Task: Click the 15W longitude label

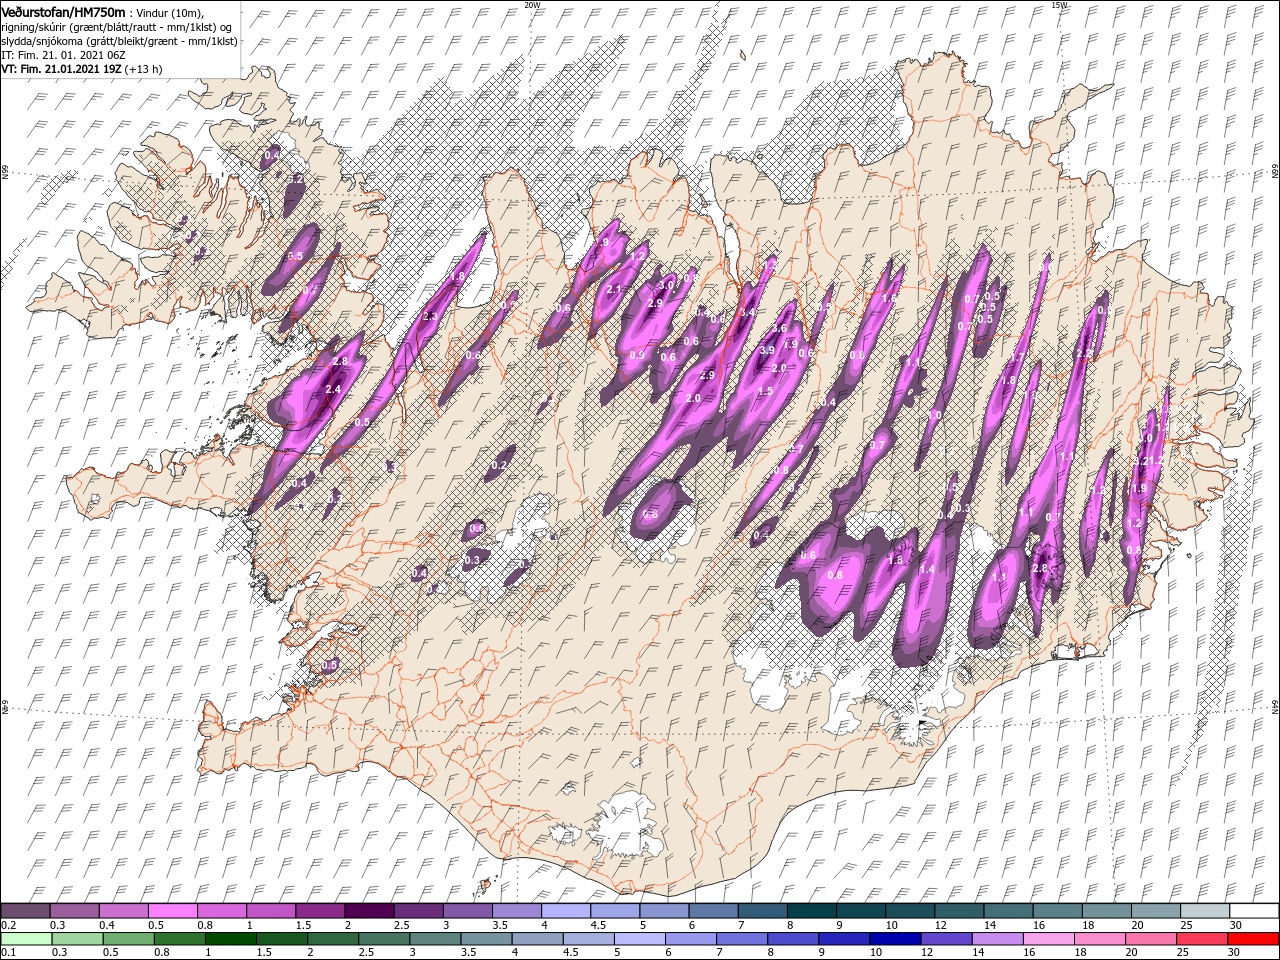Action: 1059,5
